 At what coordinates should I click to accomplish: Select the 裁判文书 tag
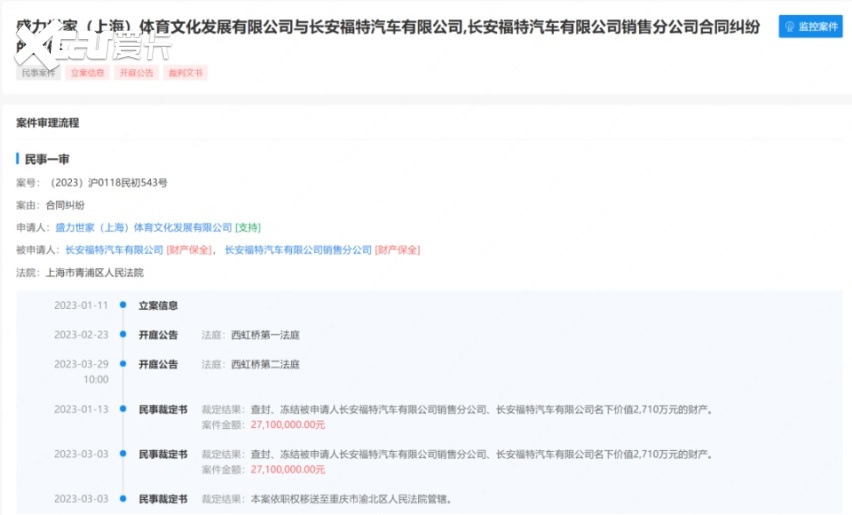click(x=185, y=73)
